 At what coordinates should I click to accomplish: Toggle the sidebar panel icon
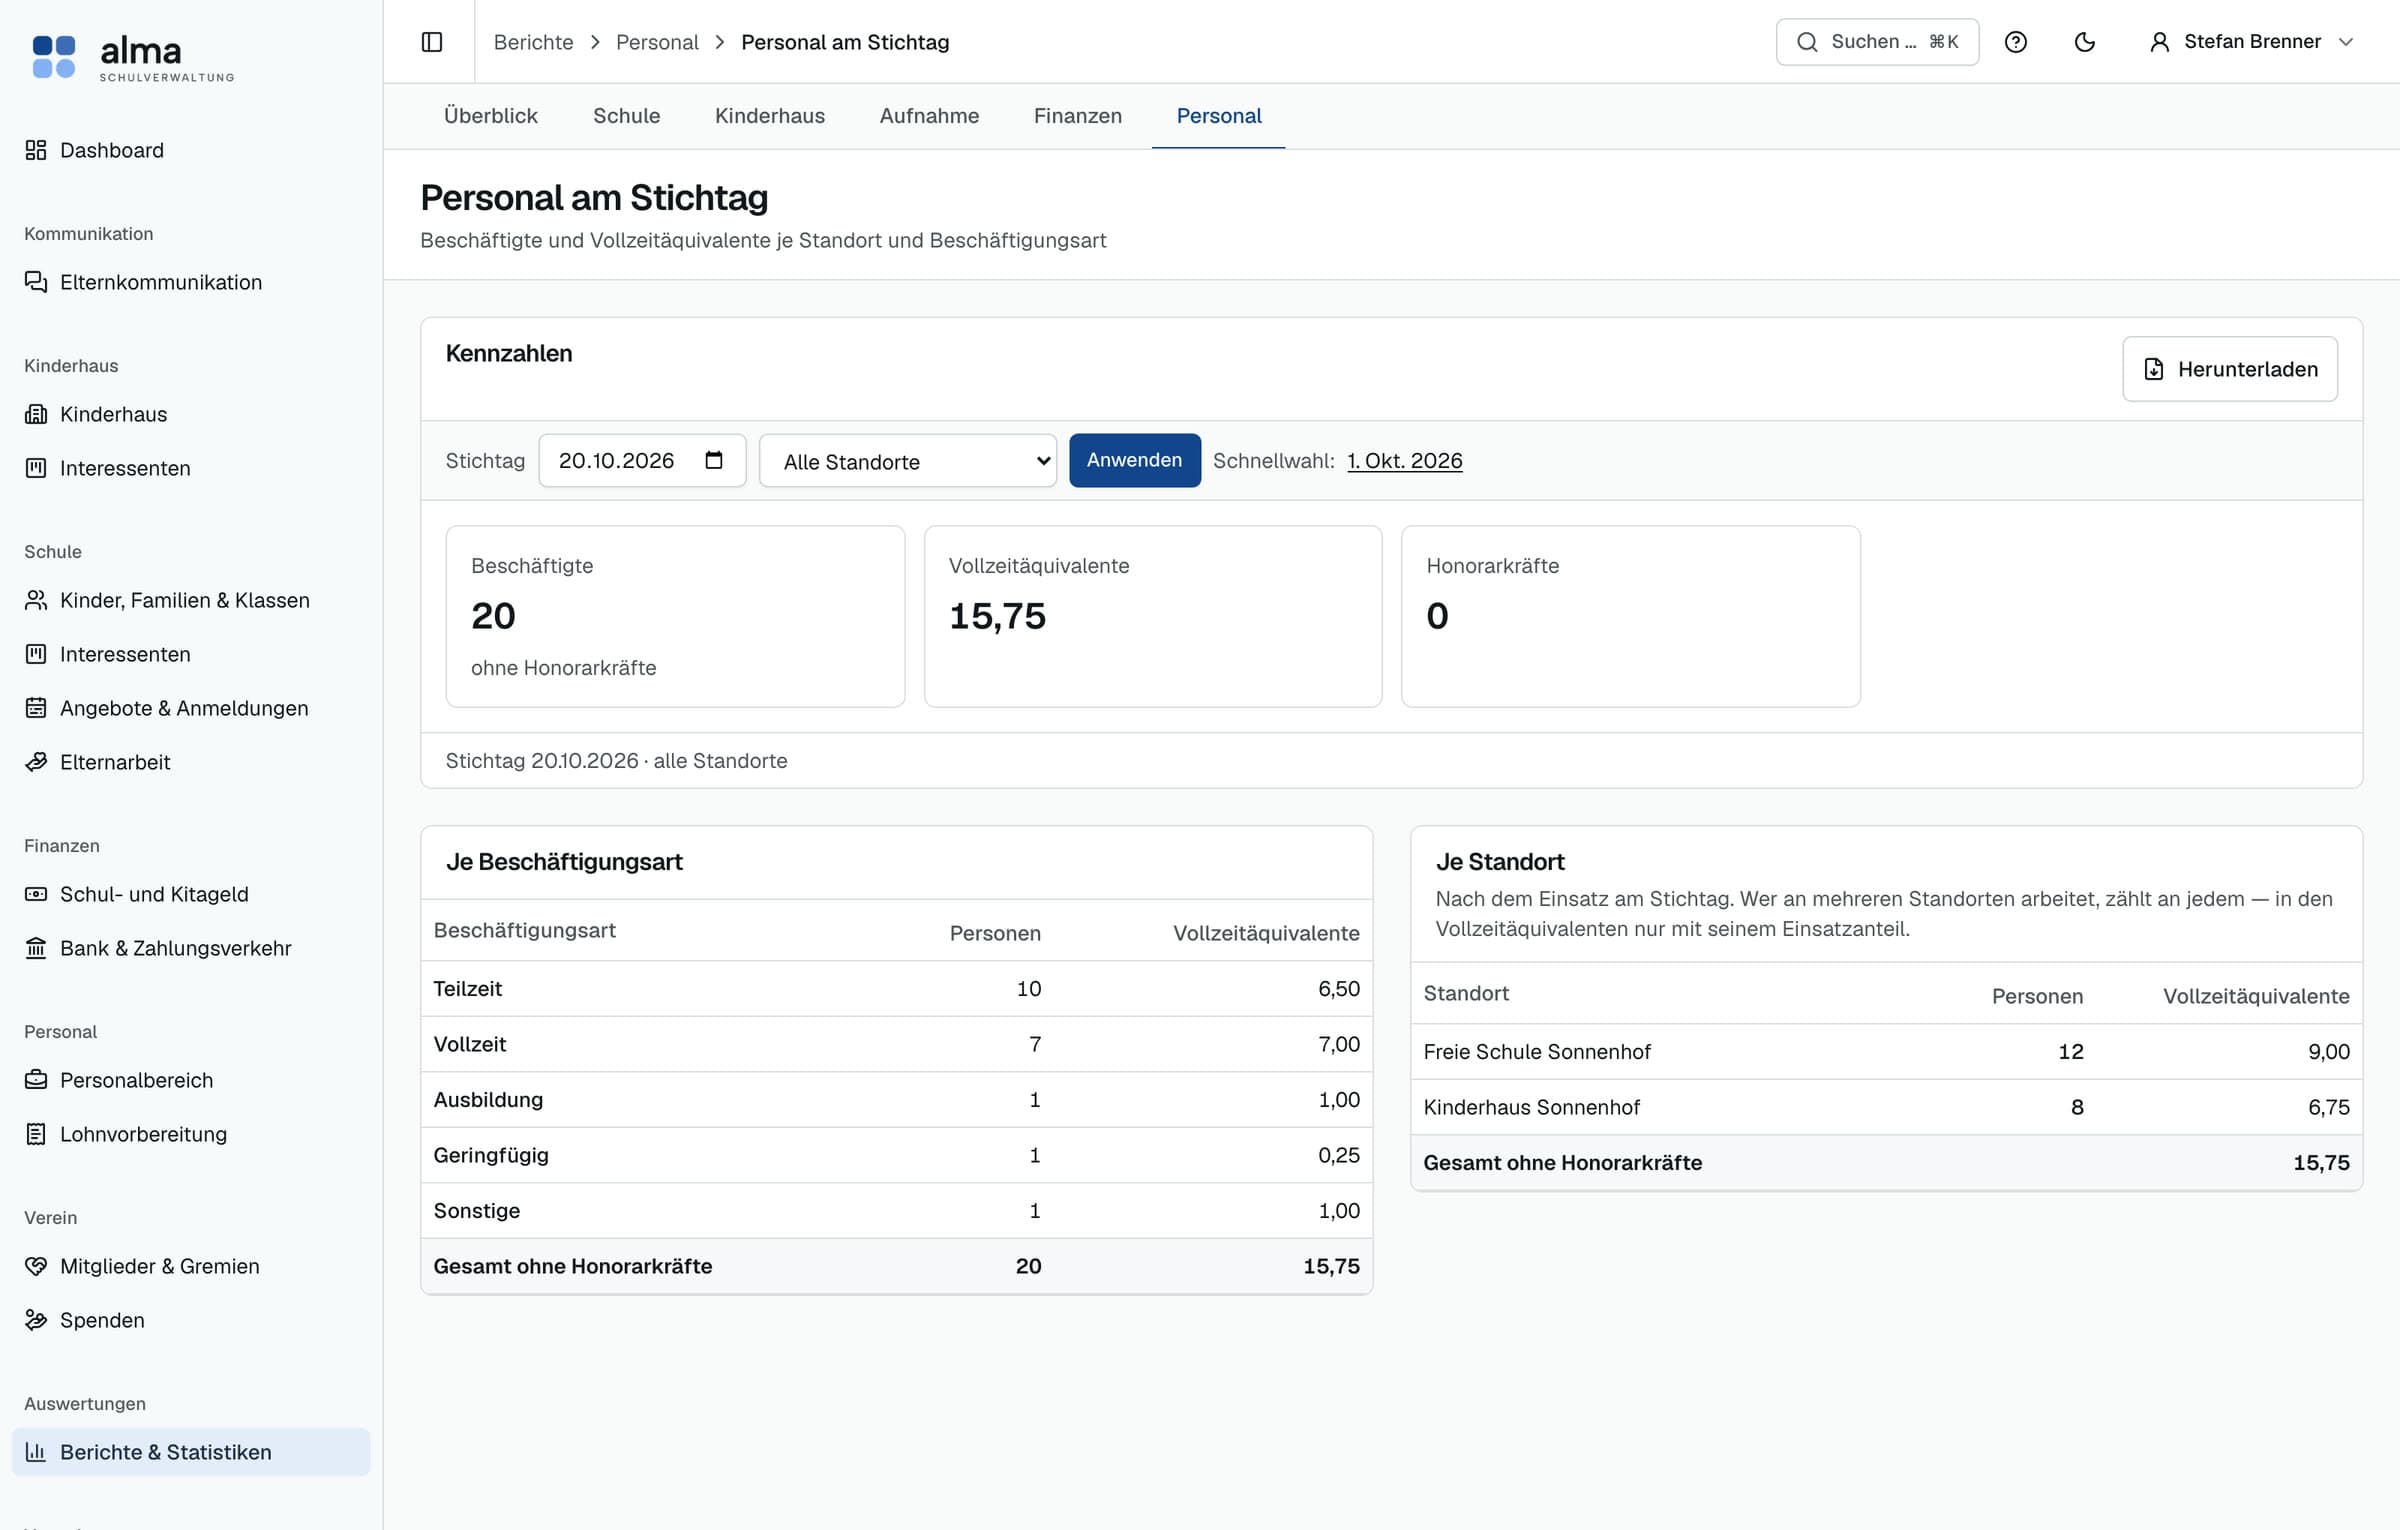[x=432, y=42]
